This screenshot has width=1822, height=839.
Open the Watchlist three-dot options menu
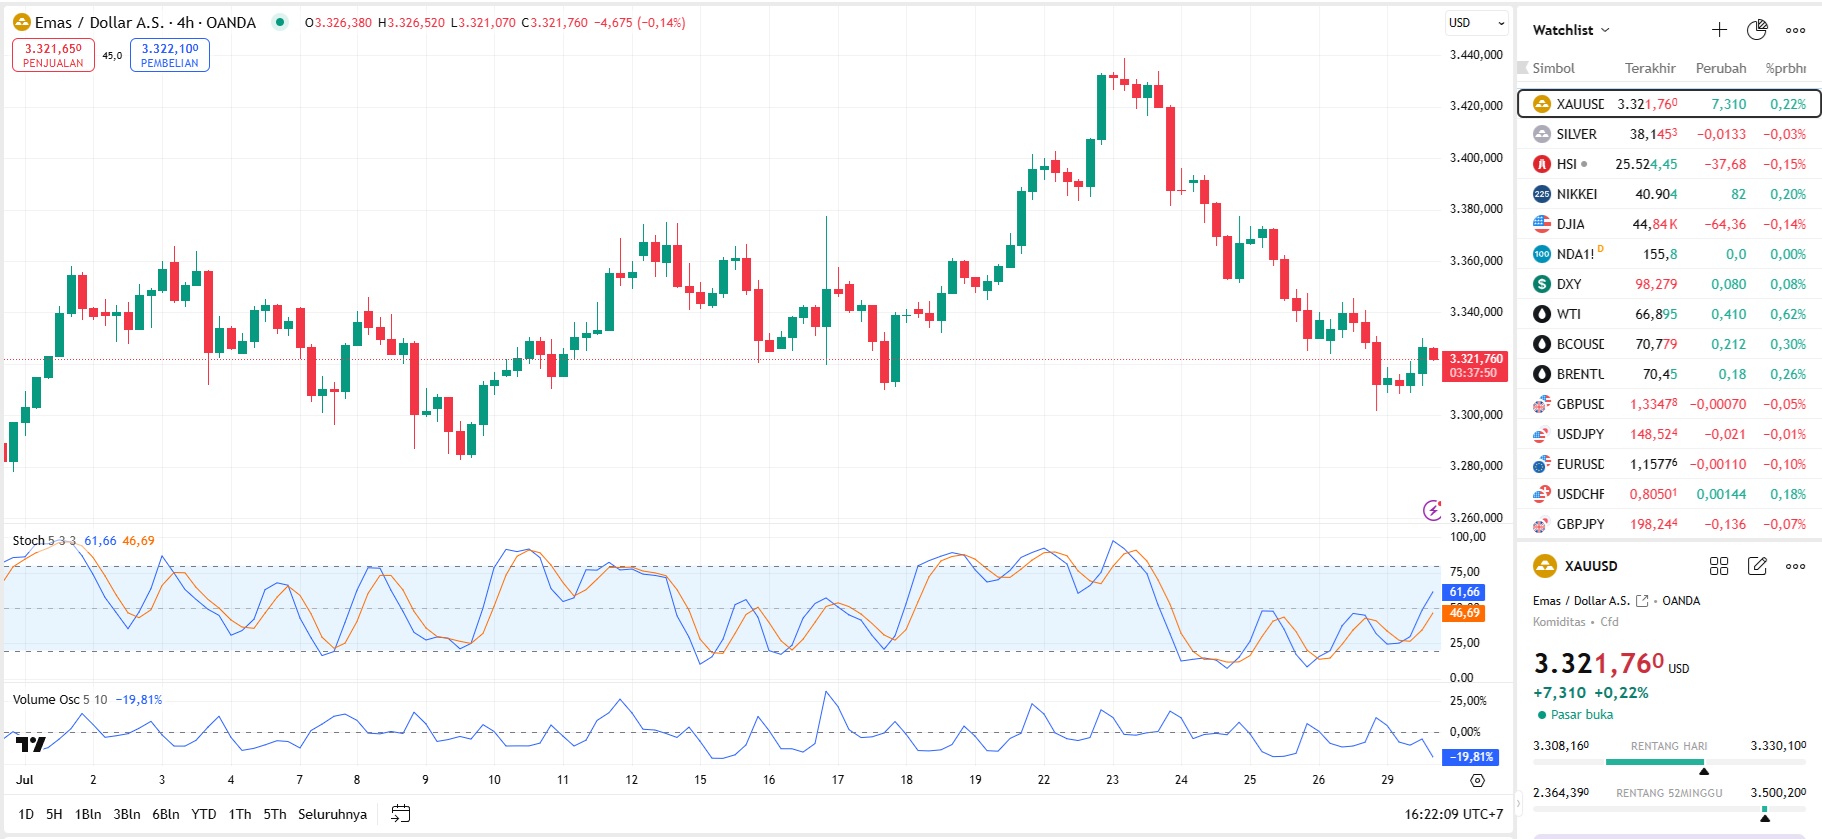tap(1796, 30)
